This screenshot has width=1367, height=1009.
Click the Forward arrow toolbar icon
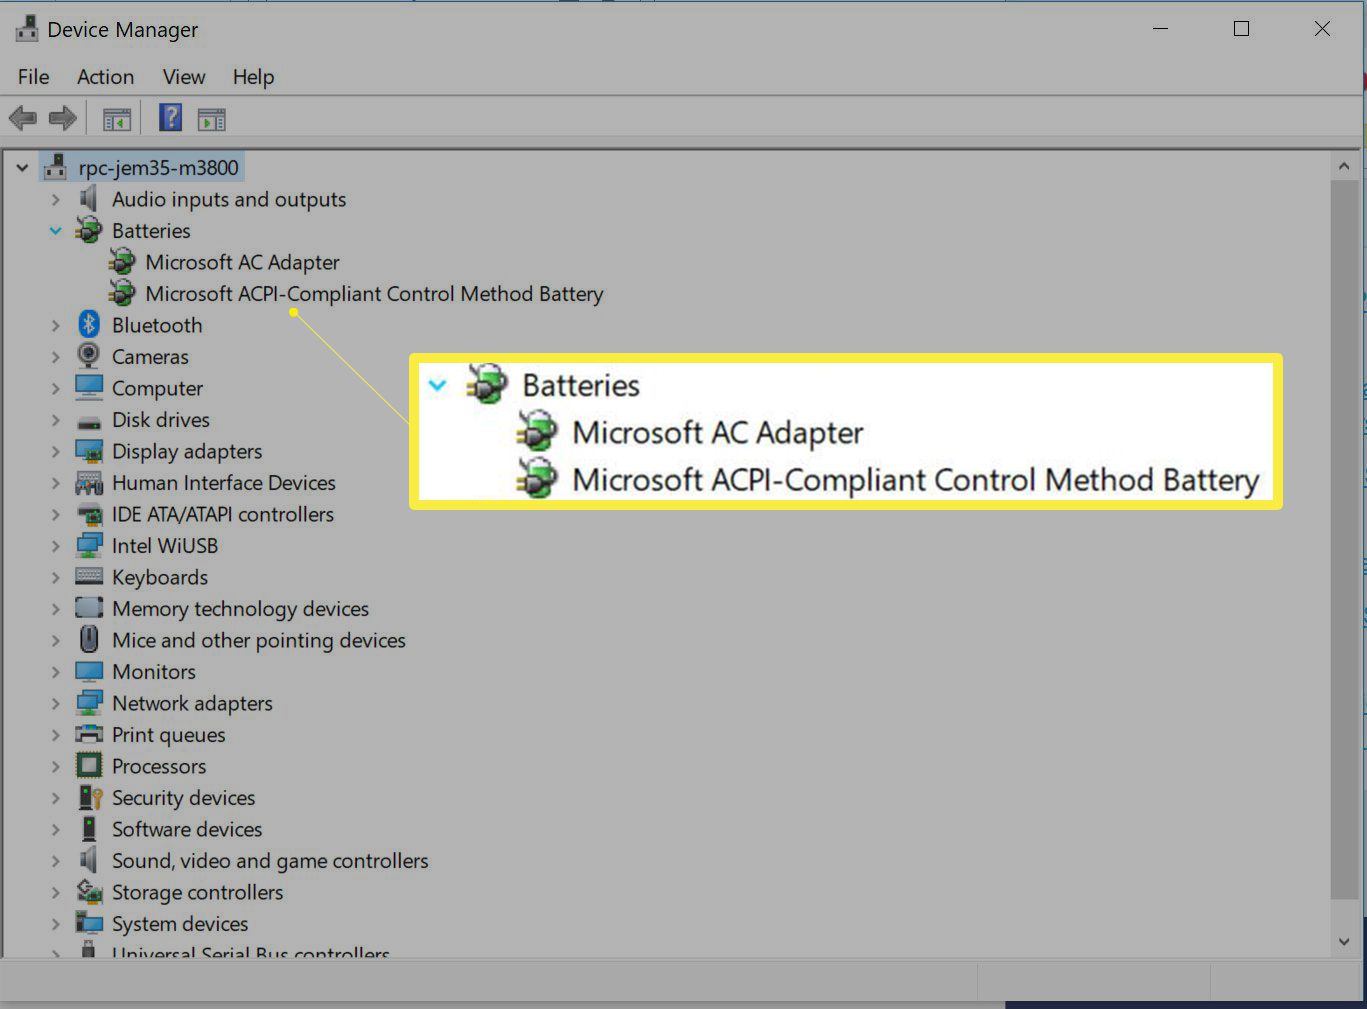pyautogui.click(x=62, y=119)
